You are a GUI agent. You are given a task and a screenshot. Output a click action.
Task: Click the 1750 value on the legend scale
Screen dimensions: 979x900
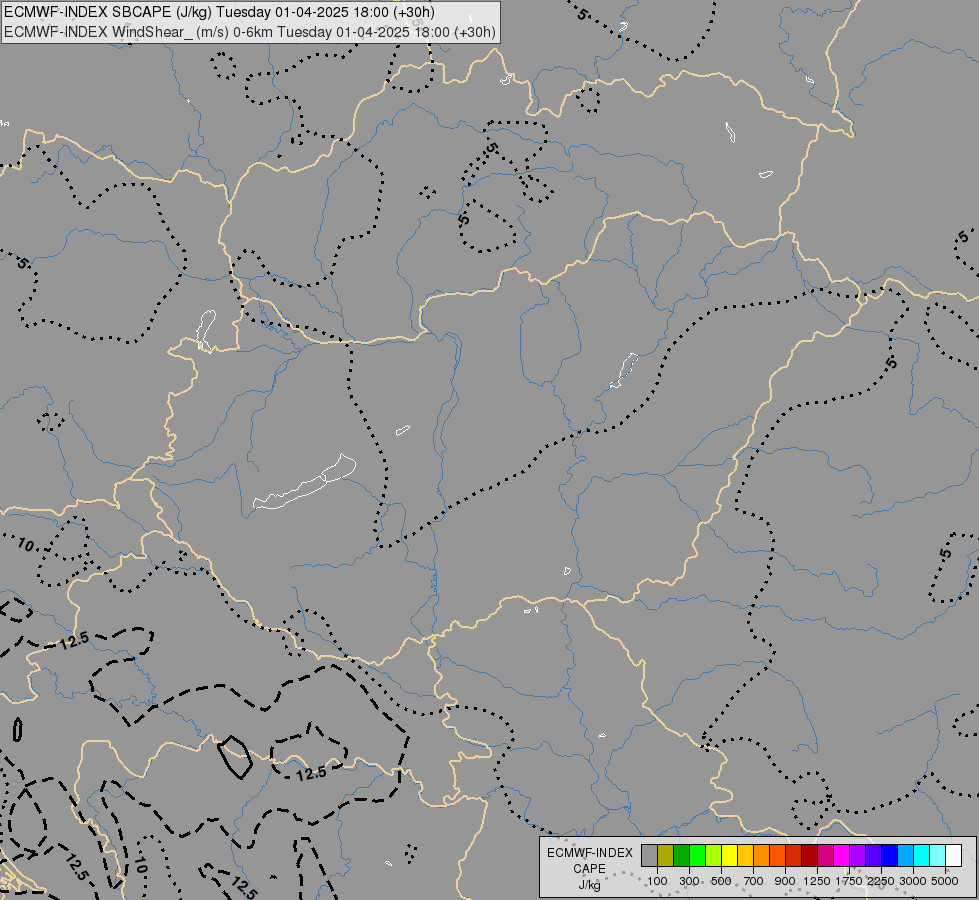coord(849,881)
